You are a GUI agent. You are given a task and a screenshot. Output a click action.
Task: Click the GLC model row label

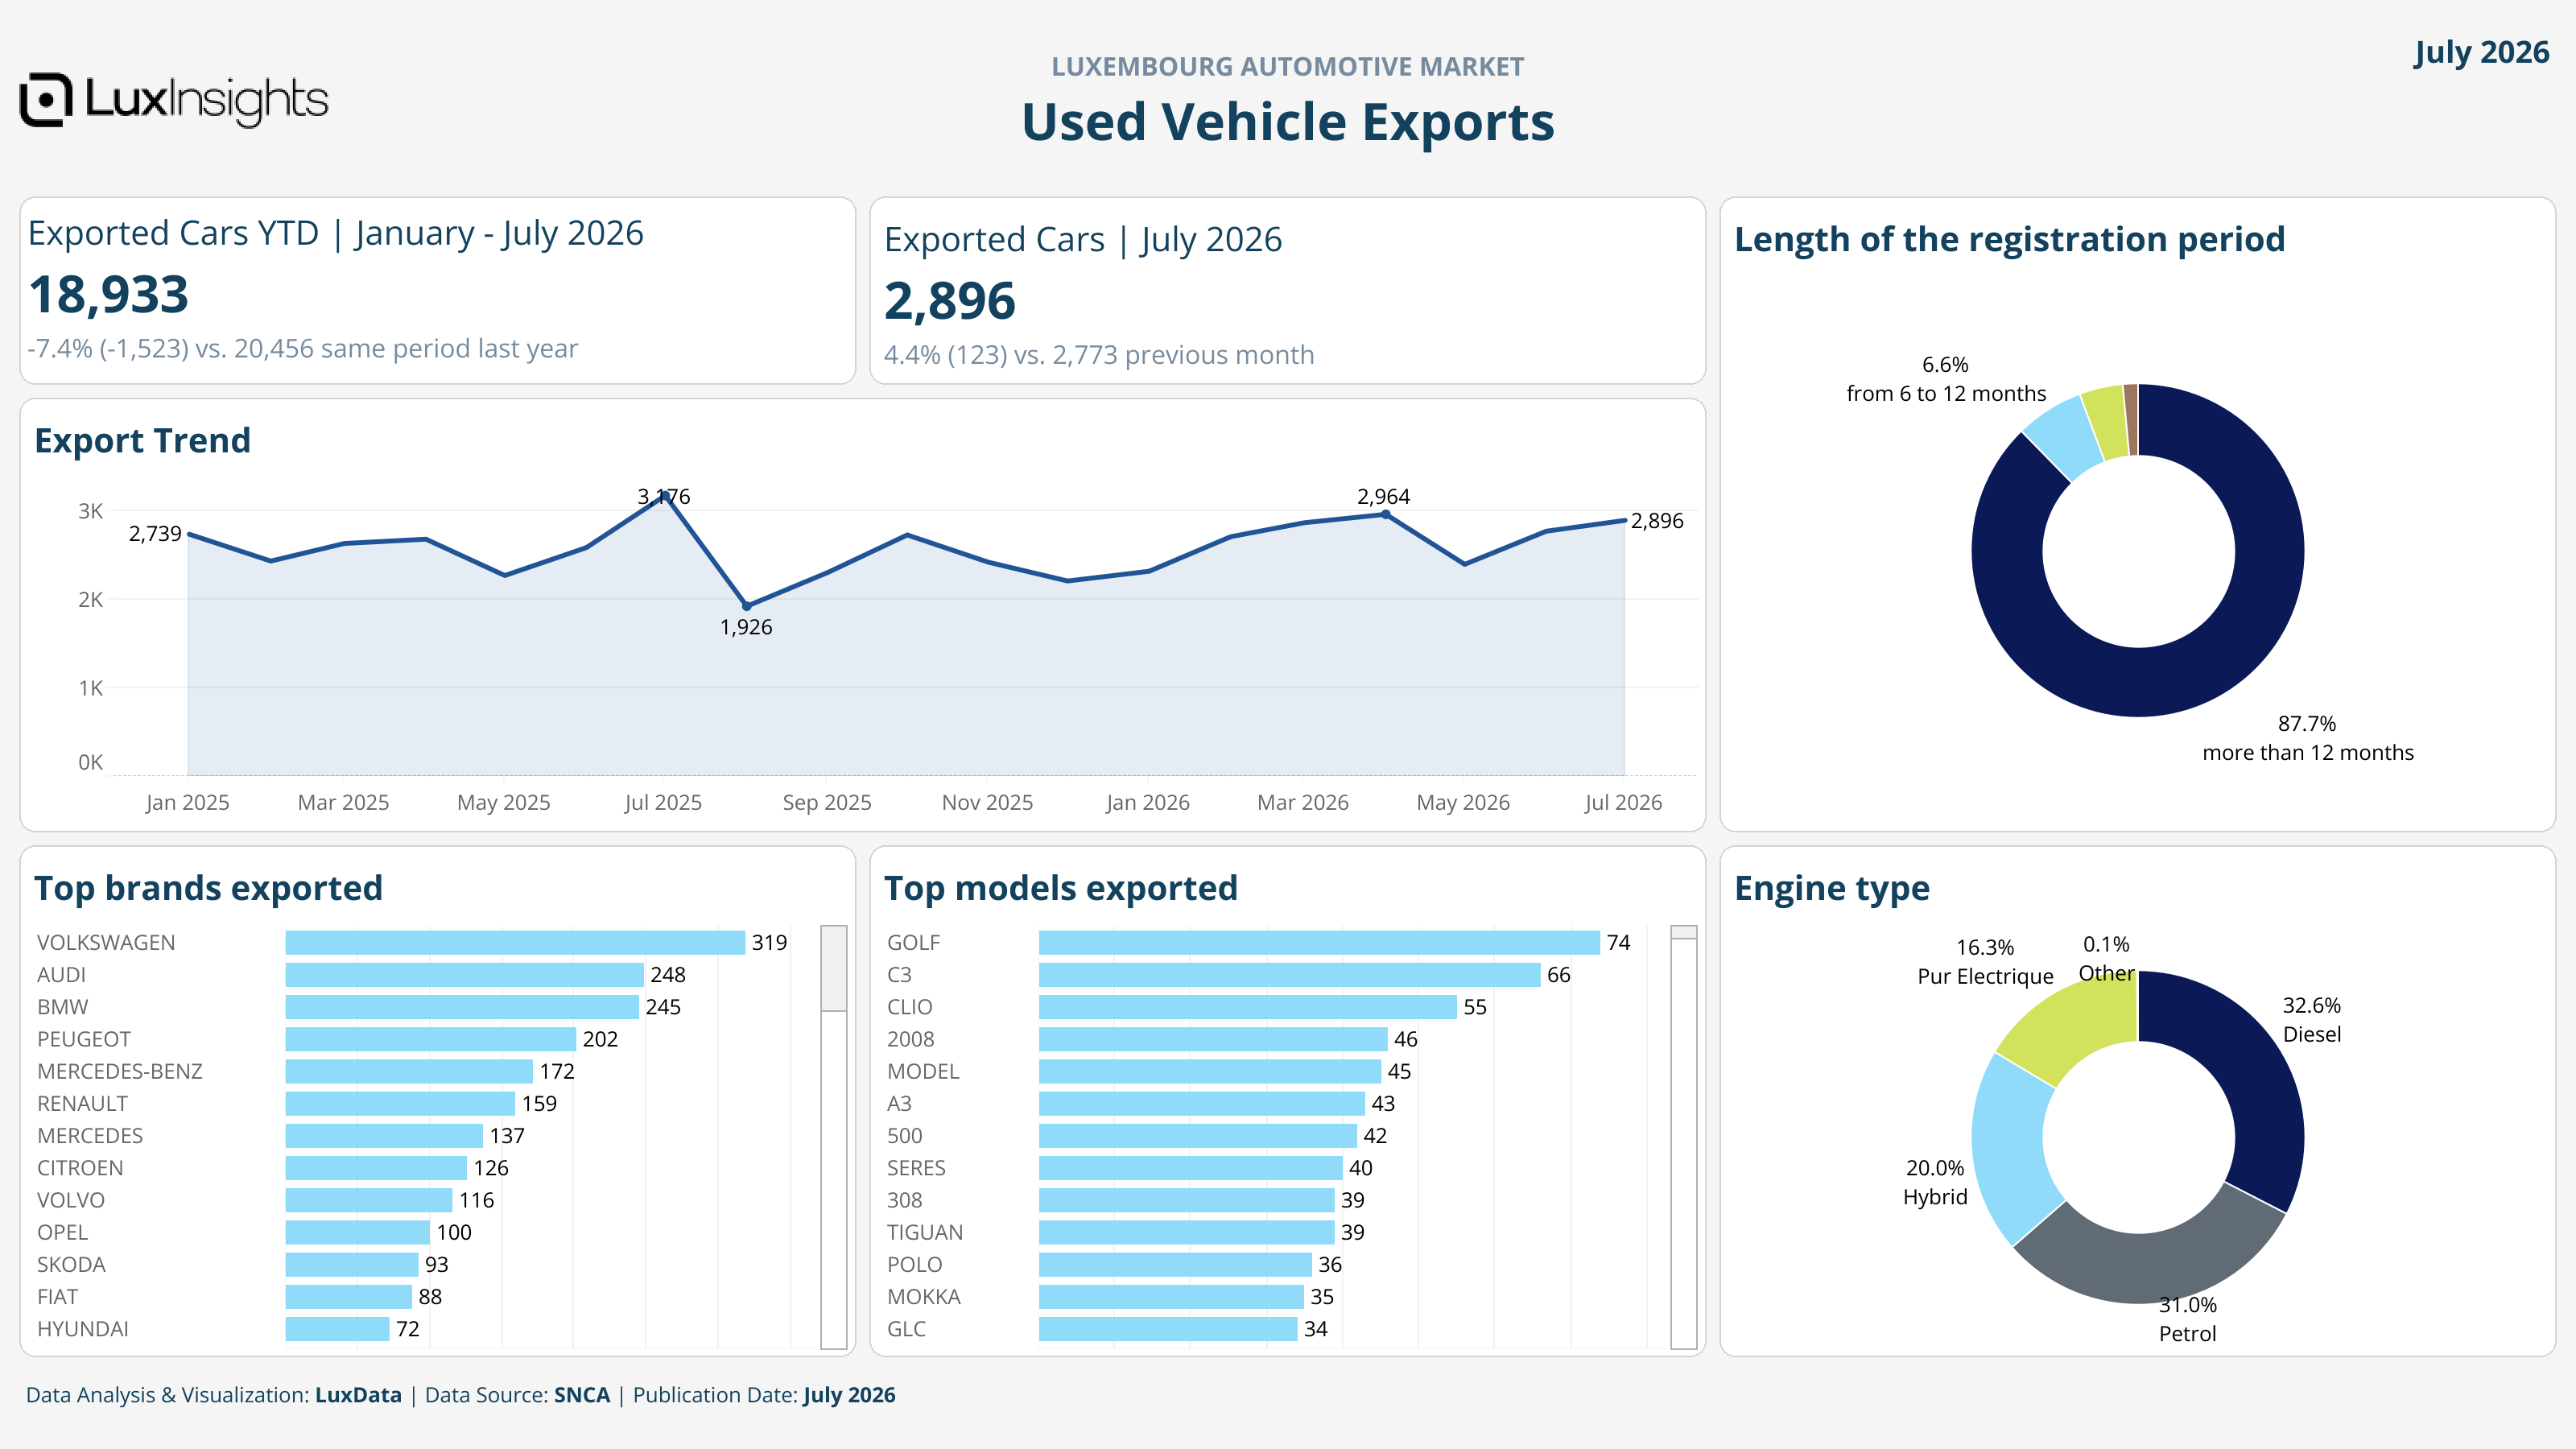[906, 1329]
